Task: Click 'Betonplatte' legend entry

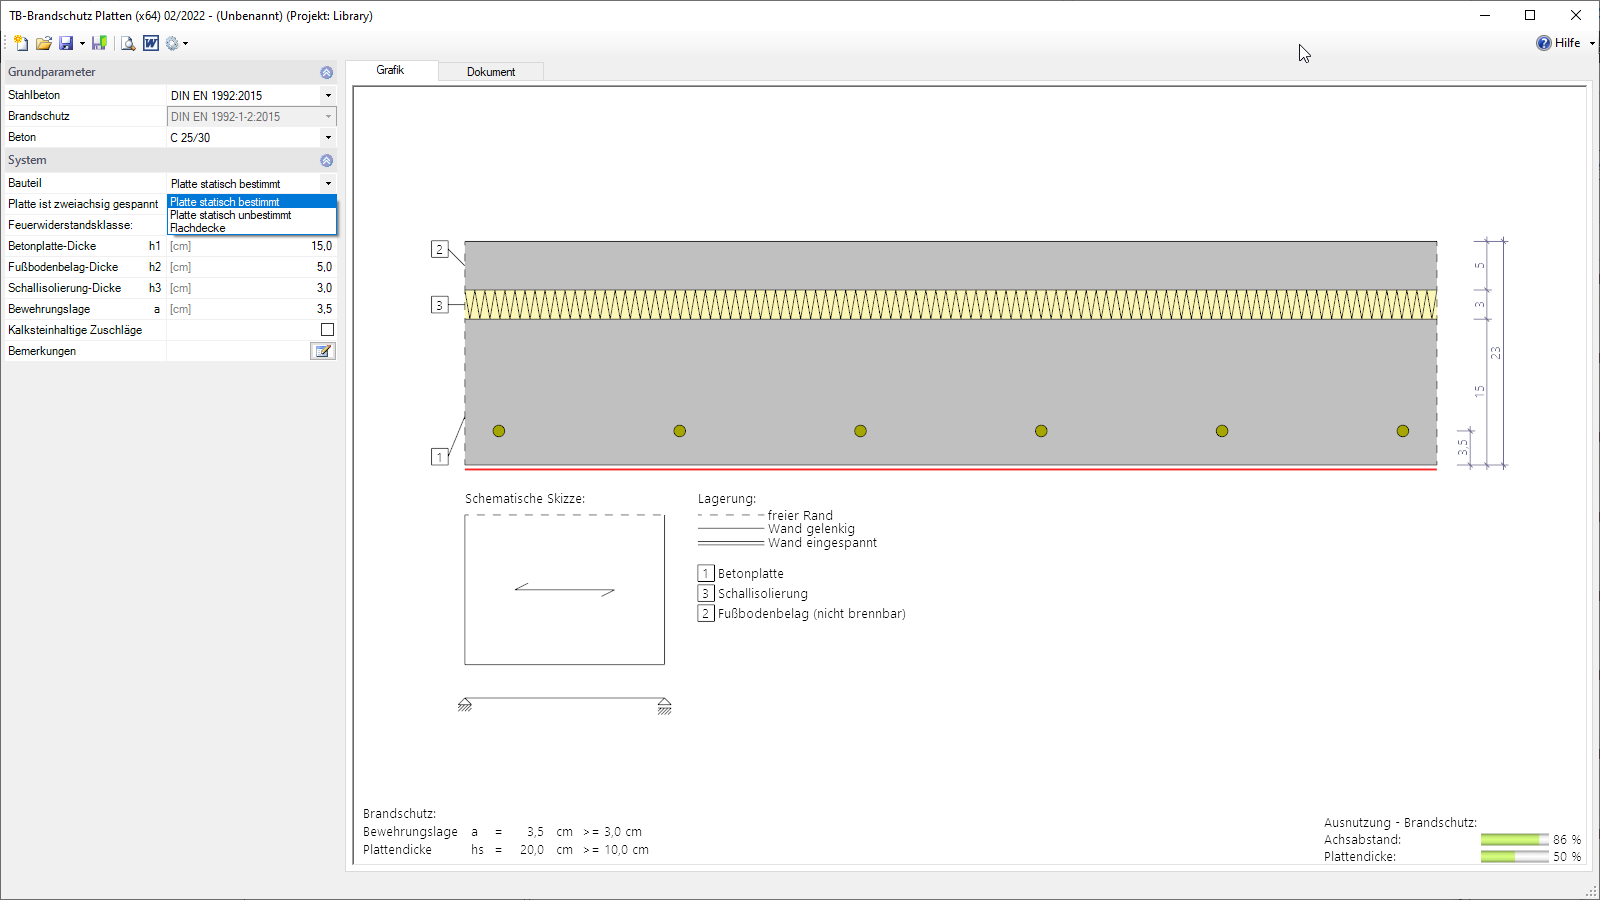Action: [751, 574]
